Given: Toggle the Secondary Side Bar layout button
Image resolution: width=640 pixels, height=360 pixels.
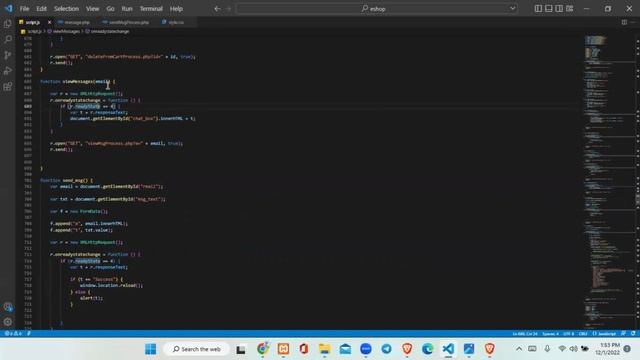Looking at the screenshot, I should click(559, 9).
